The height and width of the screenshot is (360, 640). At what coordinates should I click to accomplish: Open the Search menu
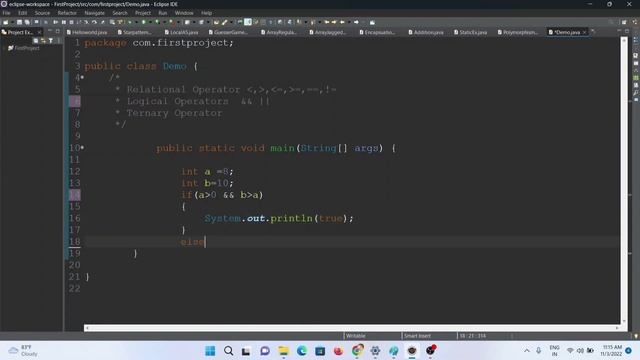[x=120, y=13]
